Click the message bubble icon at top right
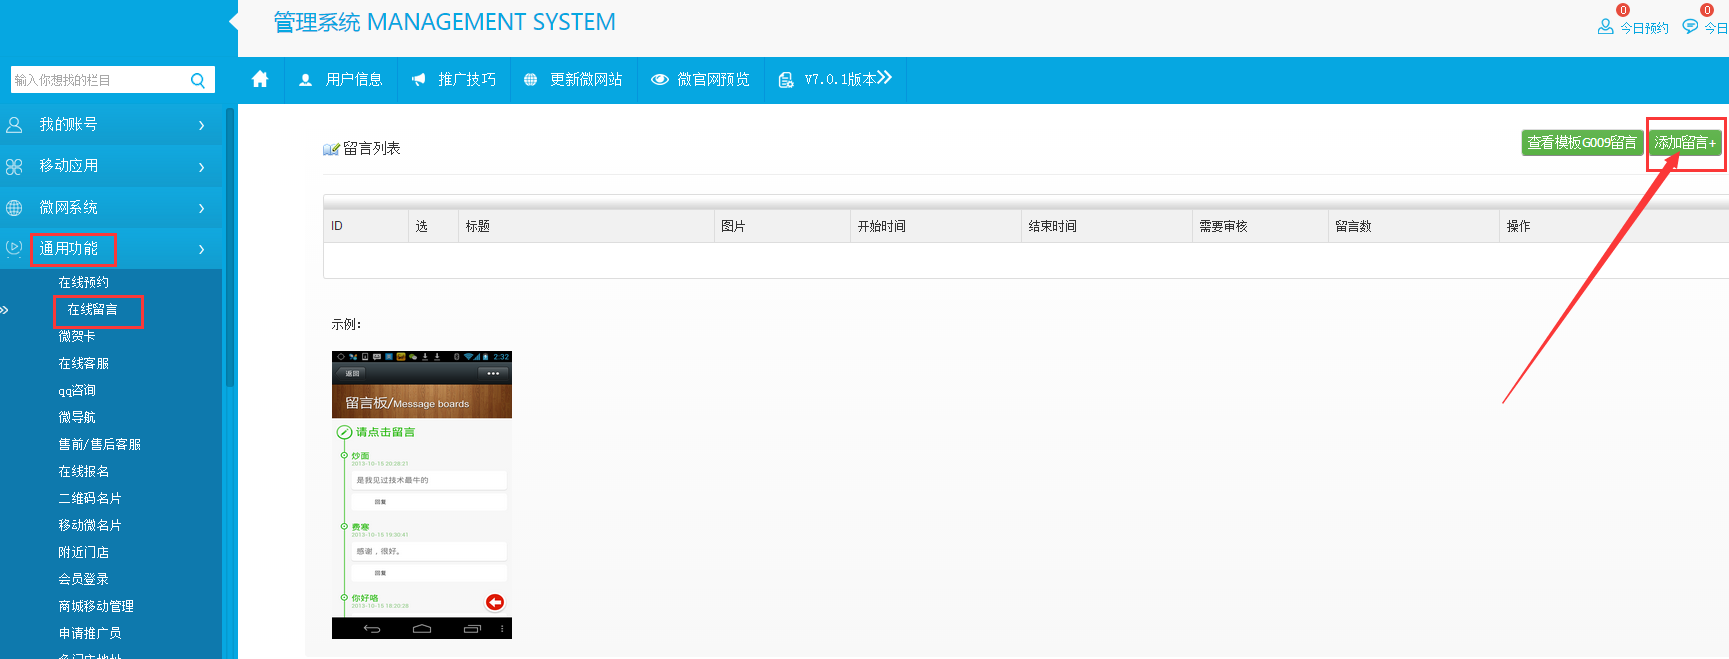The height and width of the screenshot is (659, 1729). [x=1690, y=27]
